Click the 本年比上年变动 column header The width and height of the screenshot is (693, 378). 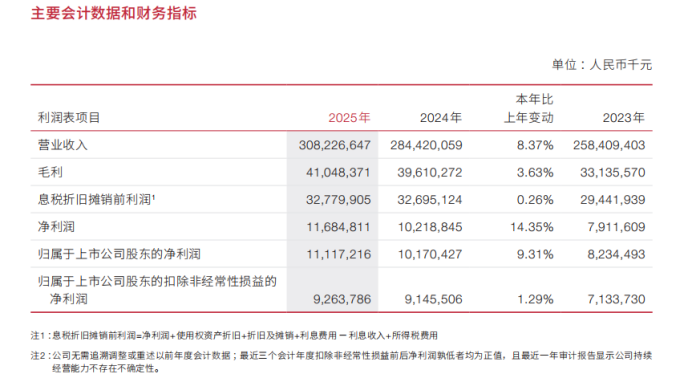[529, 108]
